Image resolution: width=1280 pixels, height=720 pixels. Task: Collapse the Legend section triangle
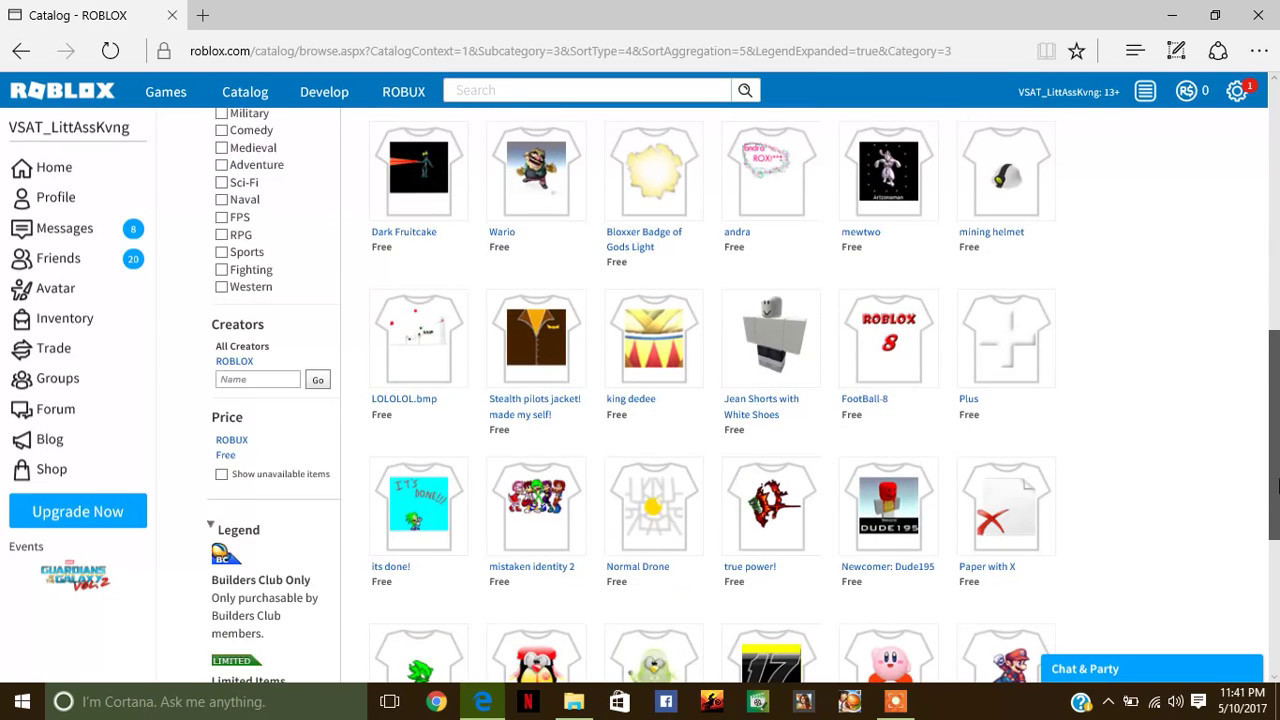[x=211, y=524]
